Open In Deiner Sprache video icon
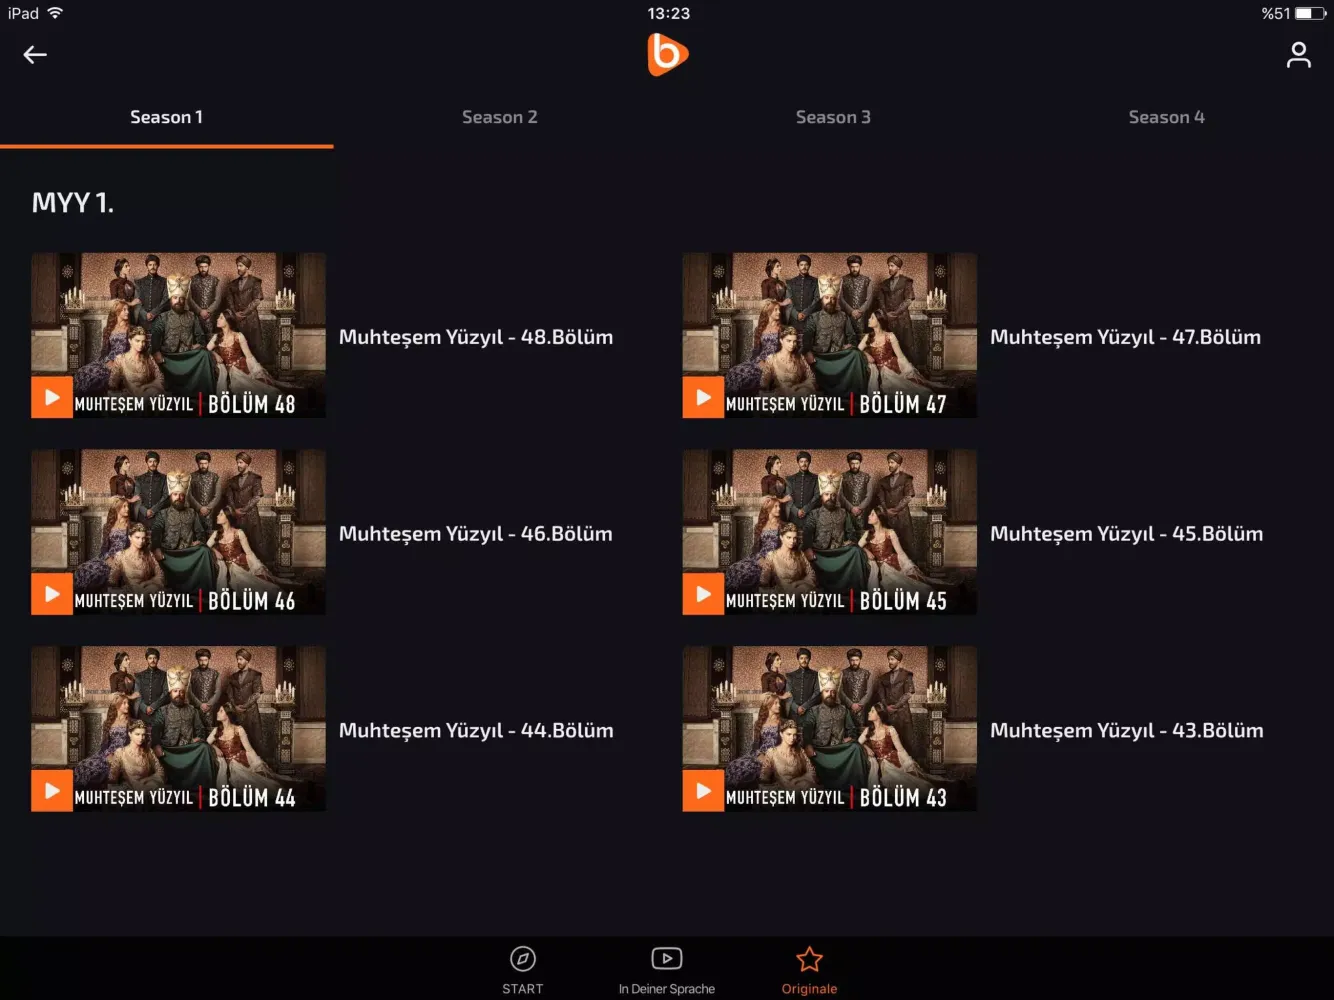The width and height of the screenshot is (1334, 1000). (x=667, y=959)
